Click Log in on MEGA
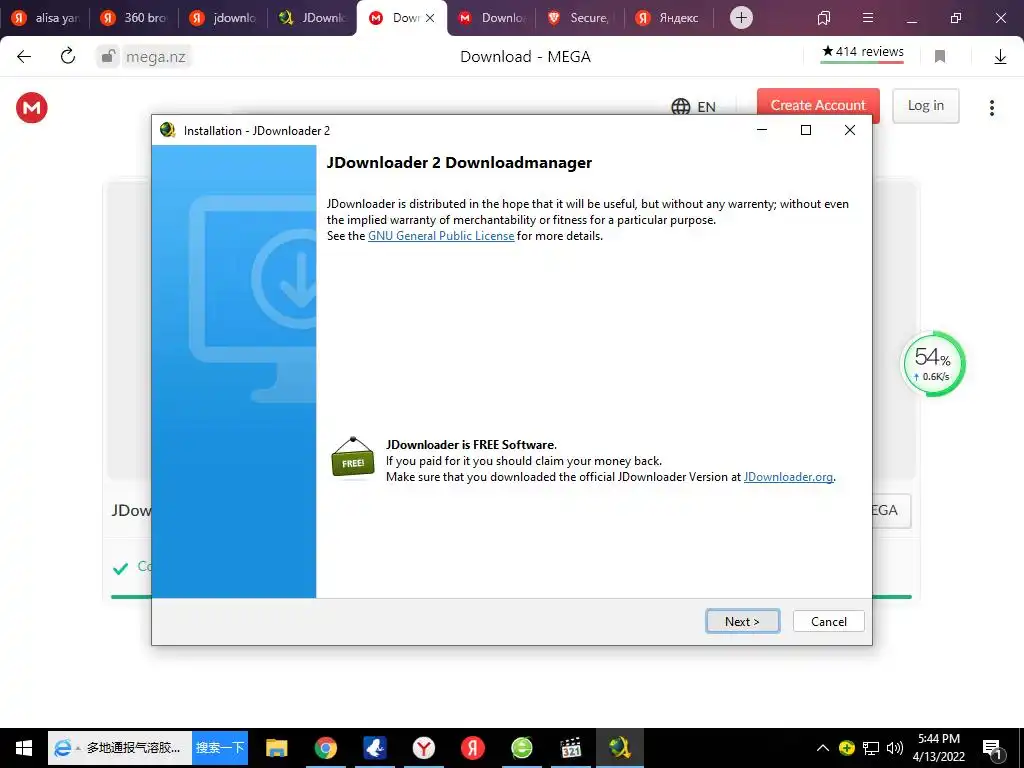 925,105
